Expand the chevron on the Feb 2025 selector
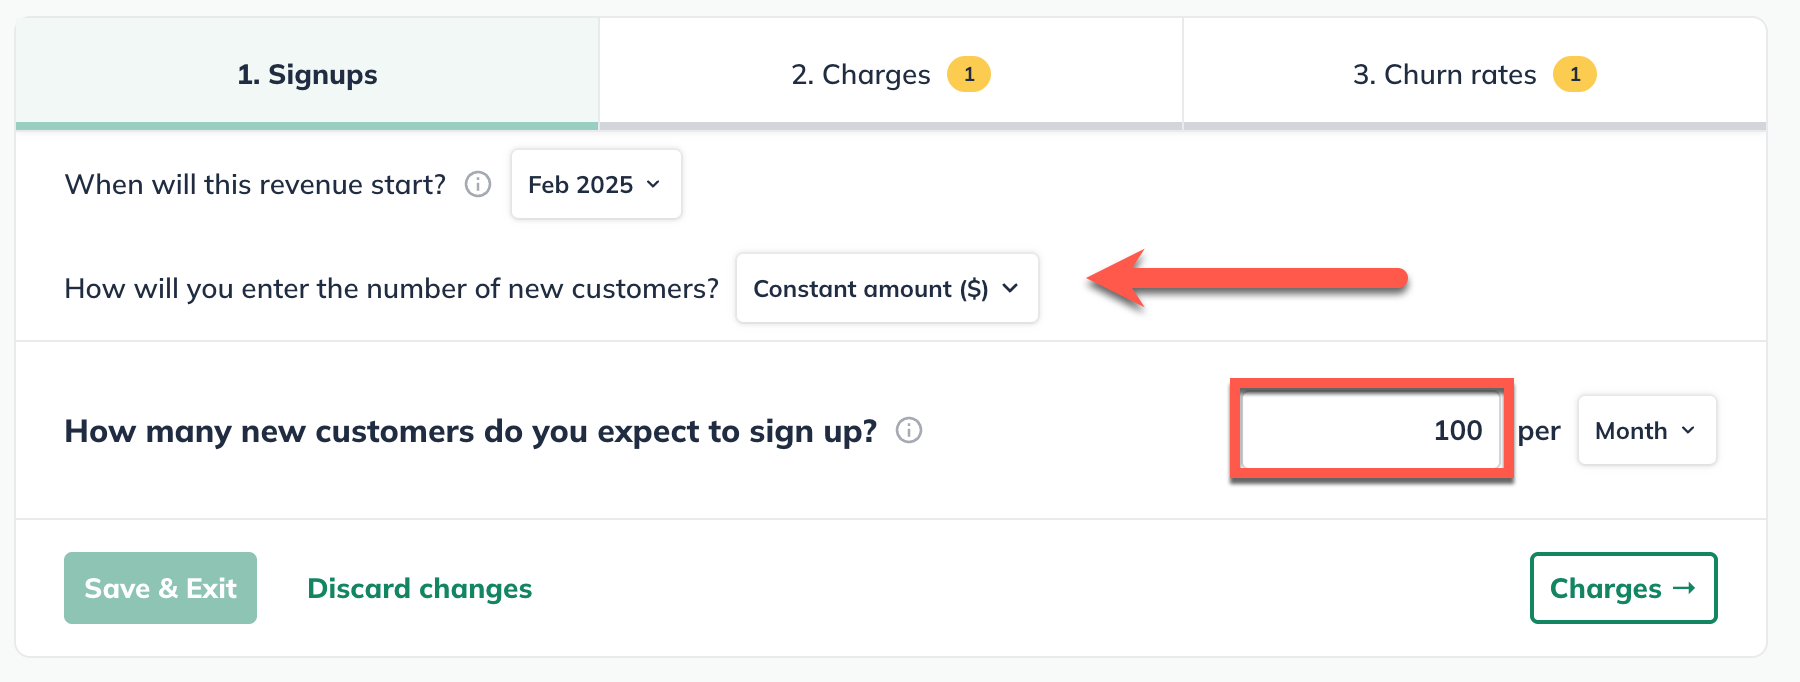This screenshot has width=1800, height=682. point(653,184)
